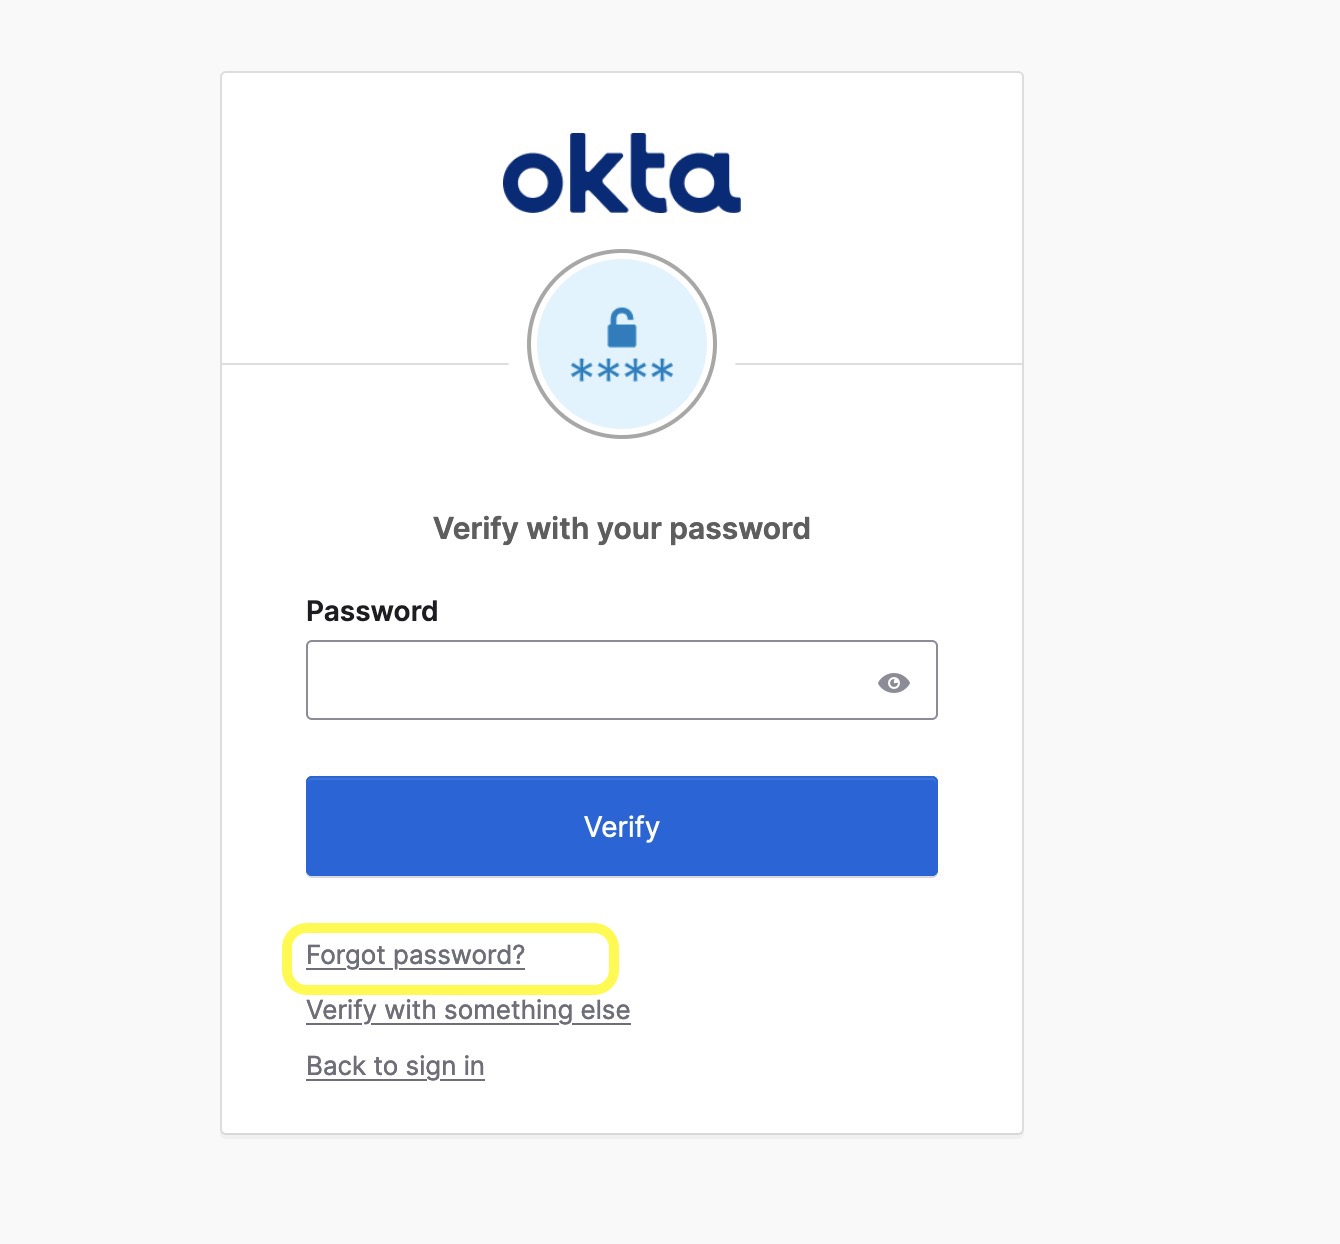Click the blue unlocked padlock icon
Screen dimensions: 1340x1244
coord(622,328)
